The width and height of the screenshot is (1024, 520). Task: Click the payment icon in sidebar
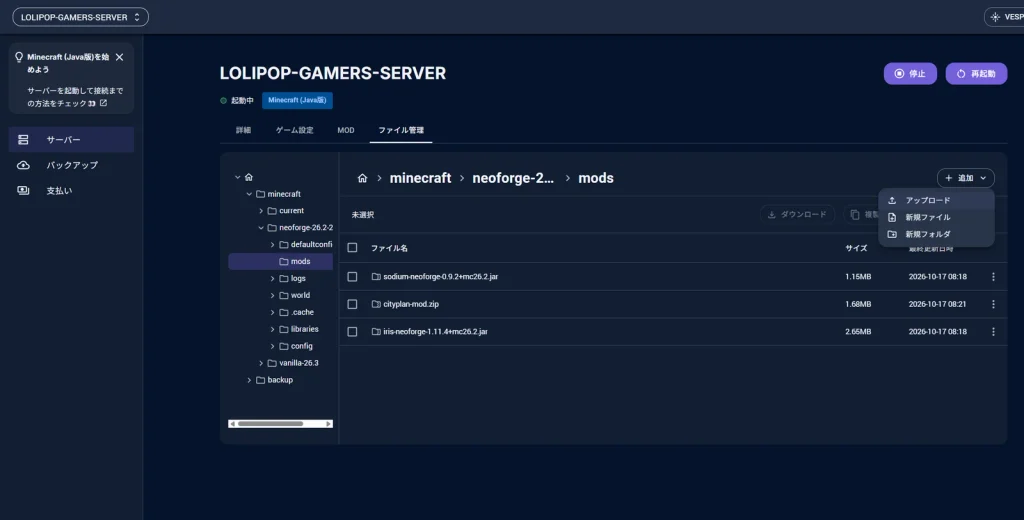24,191
